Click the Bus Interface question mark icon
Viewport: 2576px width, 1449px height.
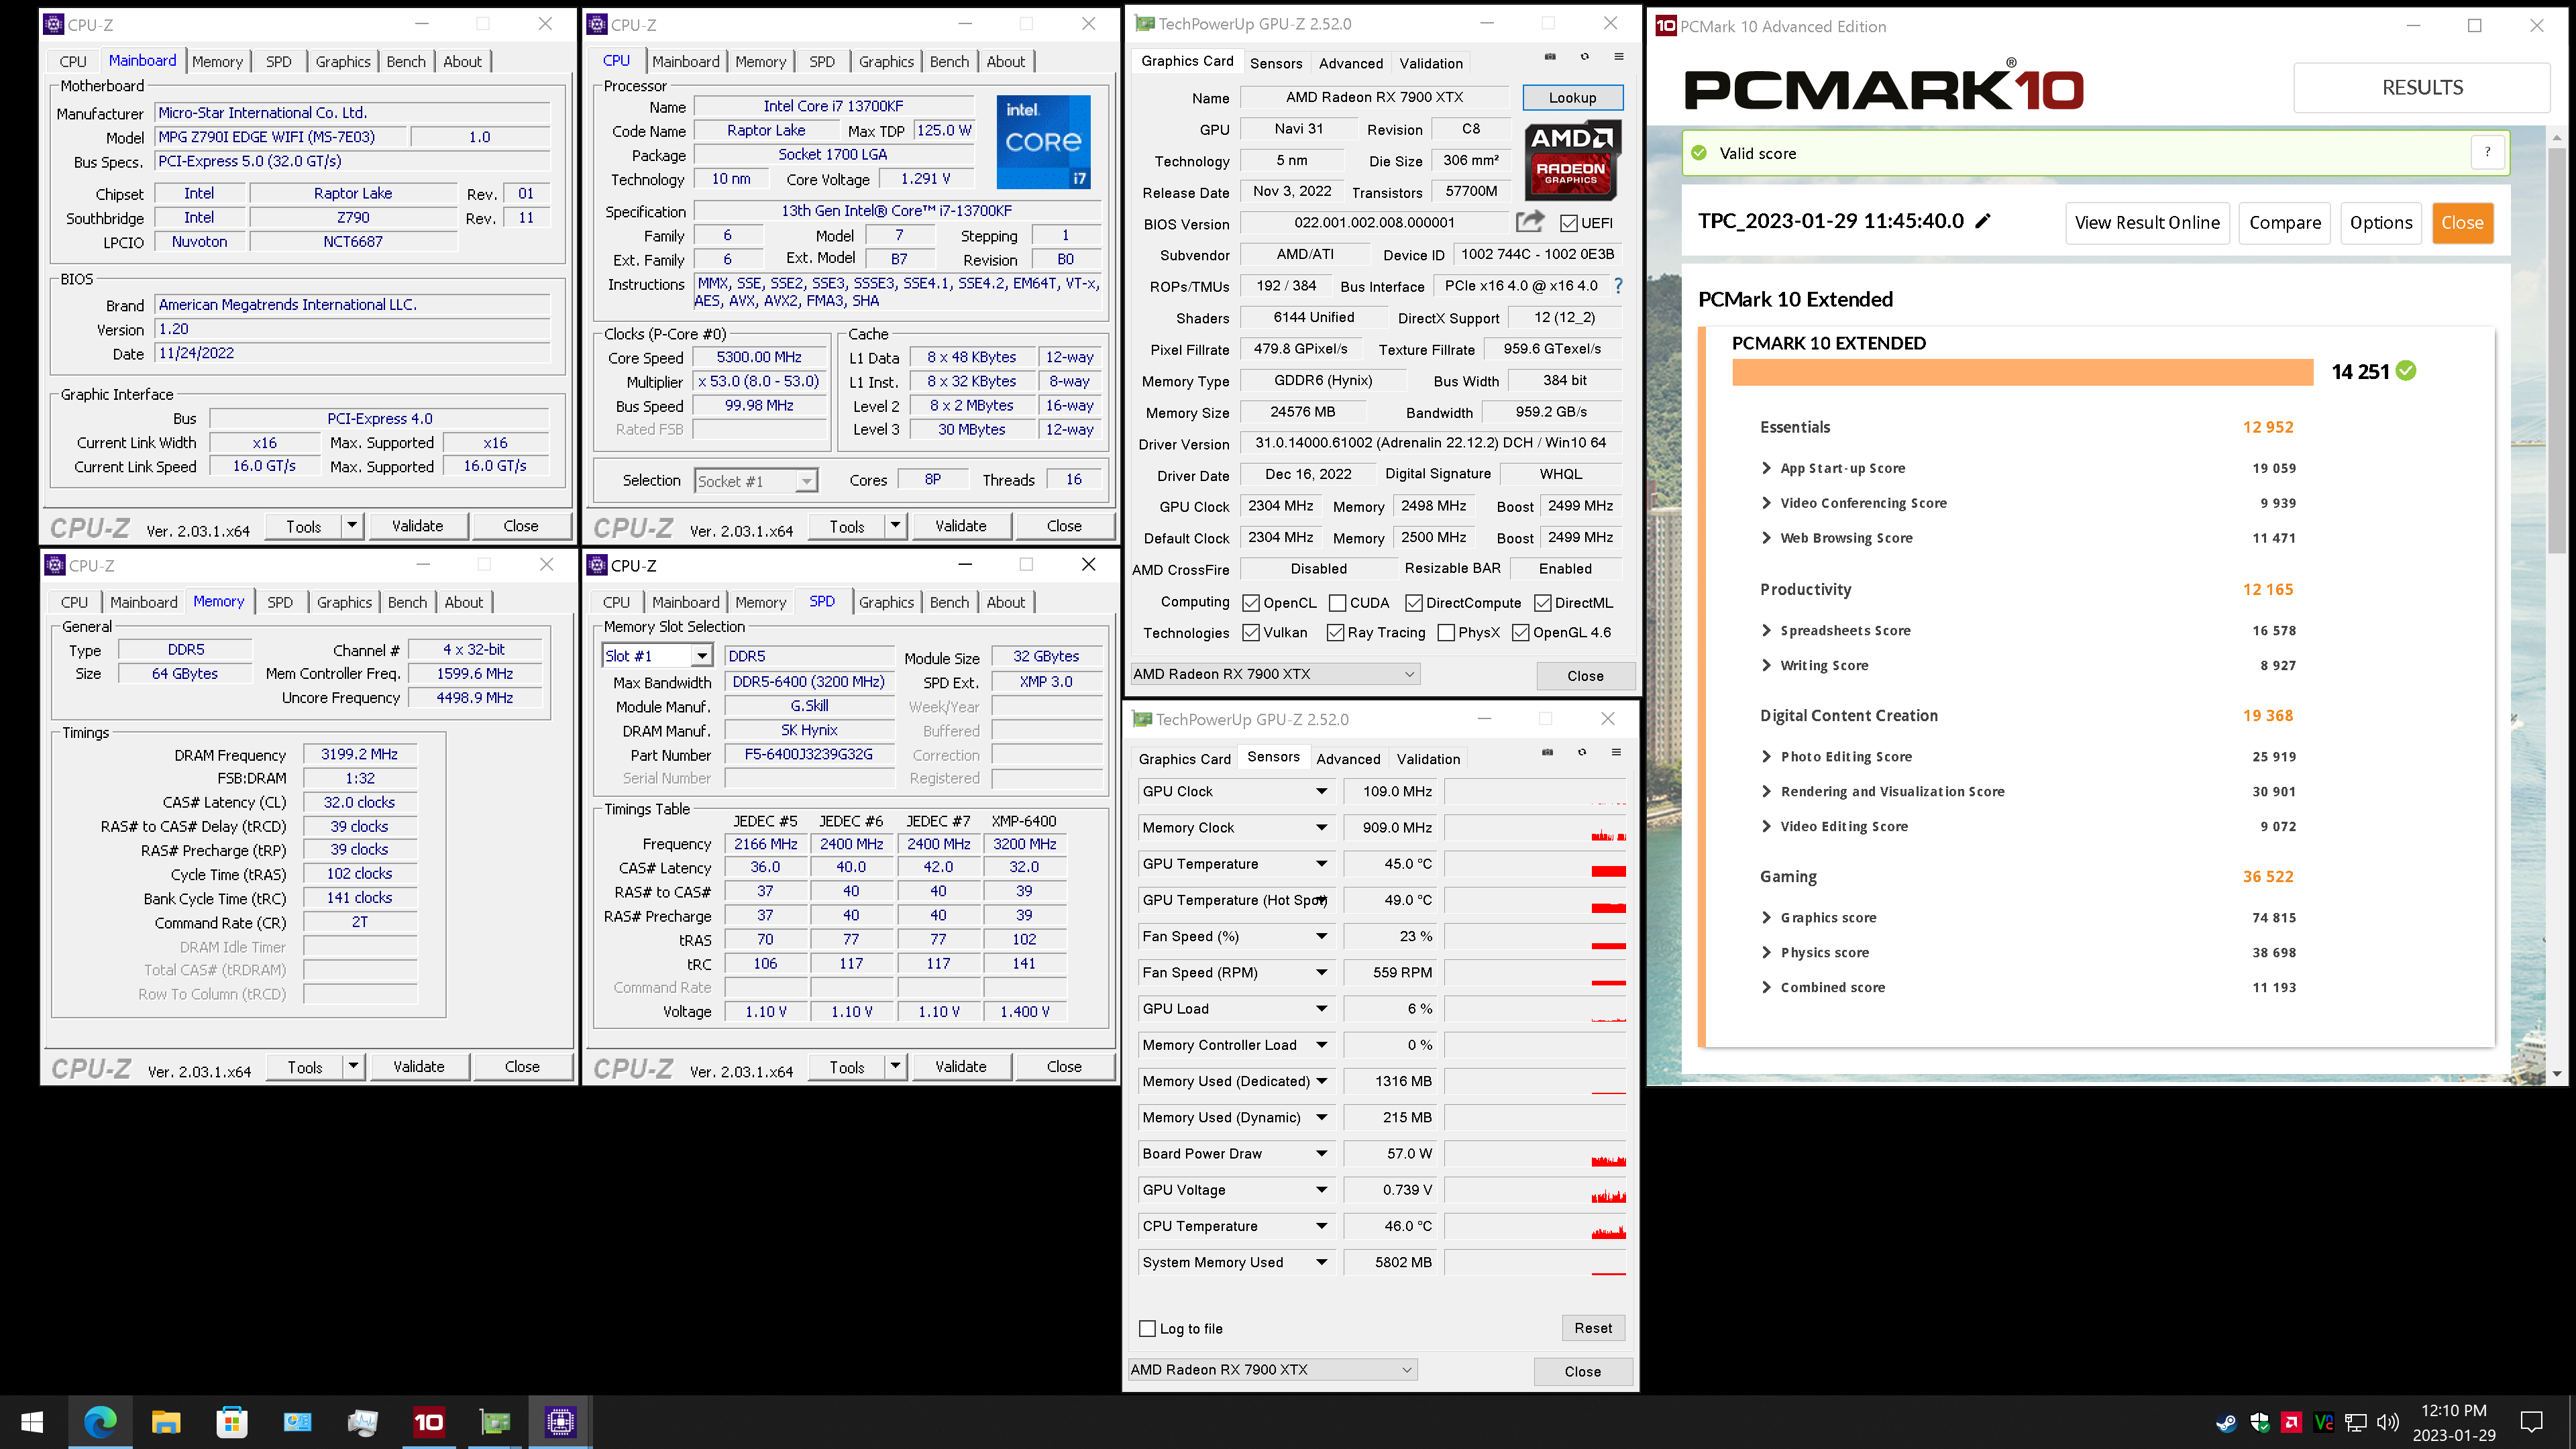(x=1618, y=286)
